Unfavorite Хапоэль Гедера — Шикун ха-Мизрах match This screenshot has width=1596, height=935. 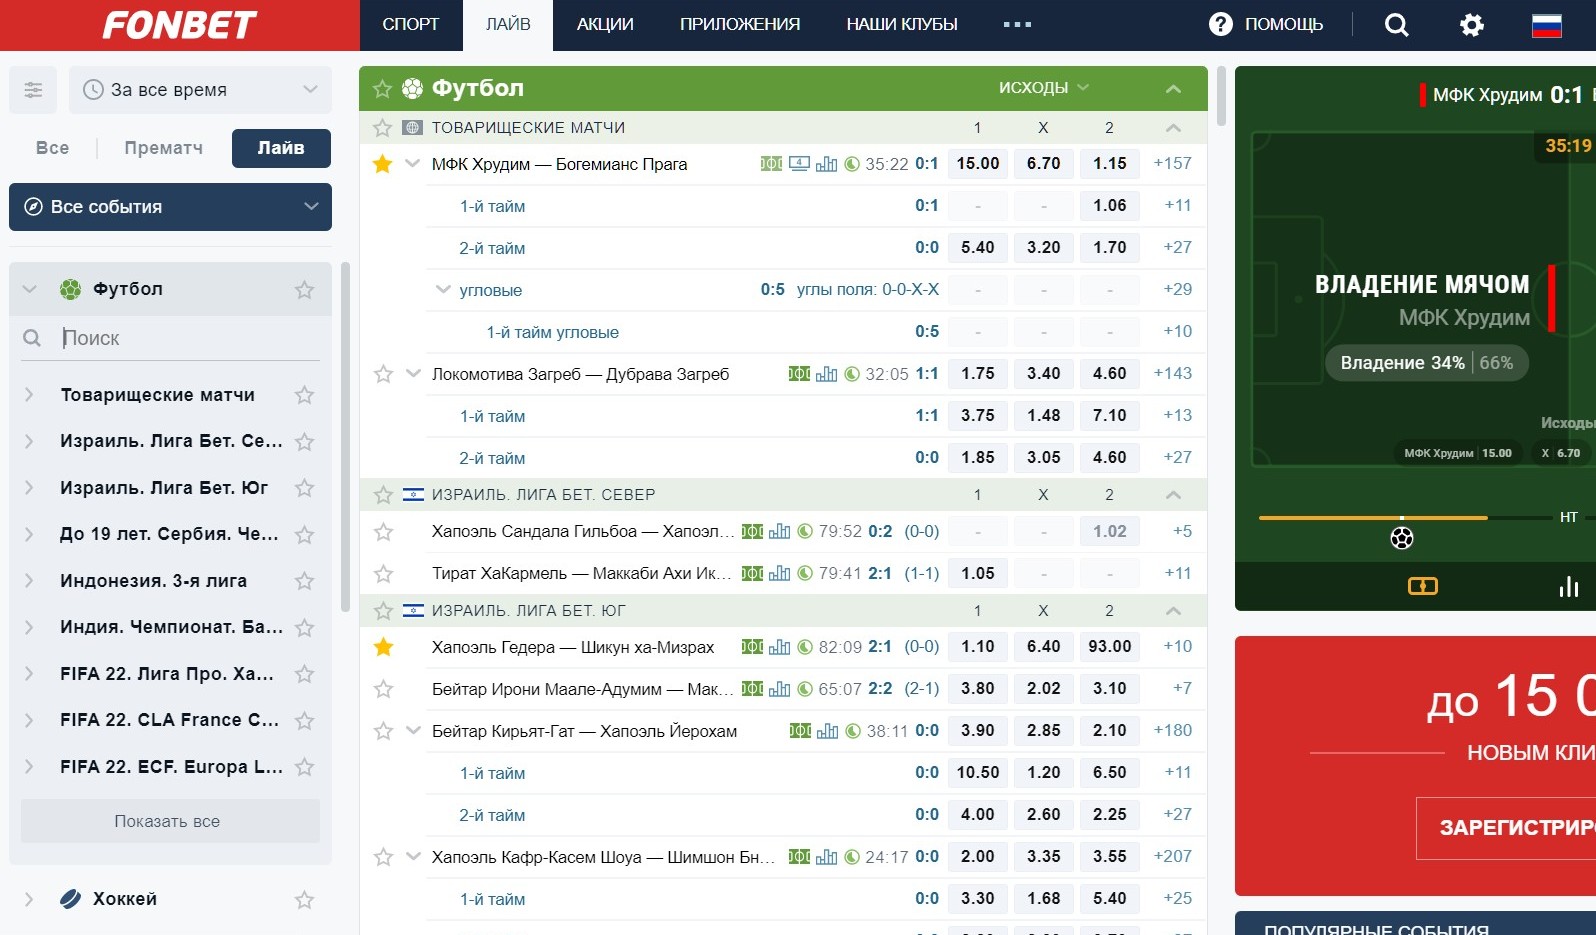(x=383, y=647)
